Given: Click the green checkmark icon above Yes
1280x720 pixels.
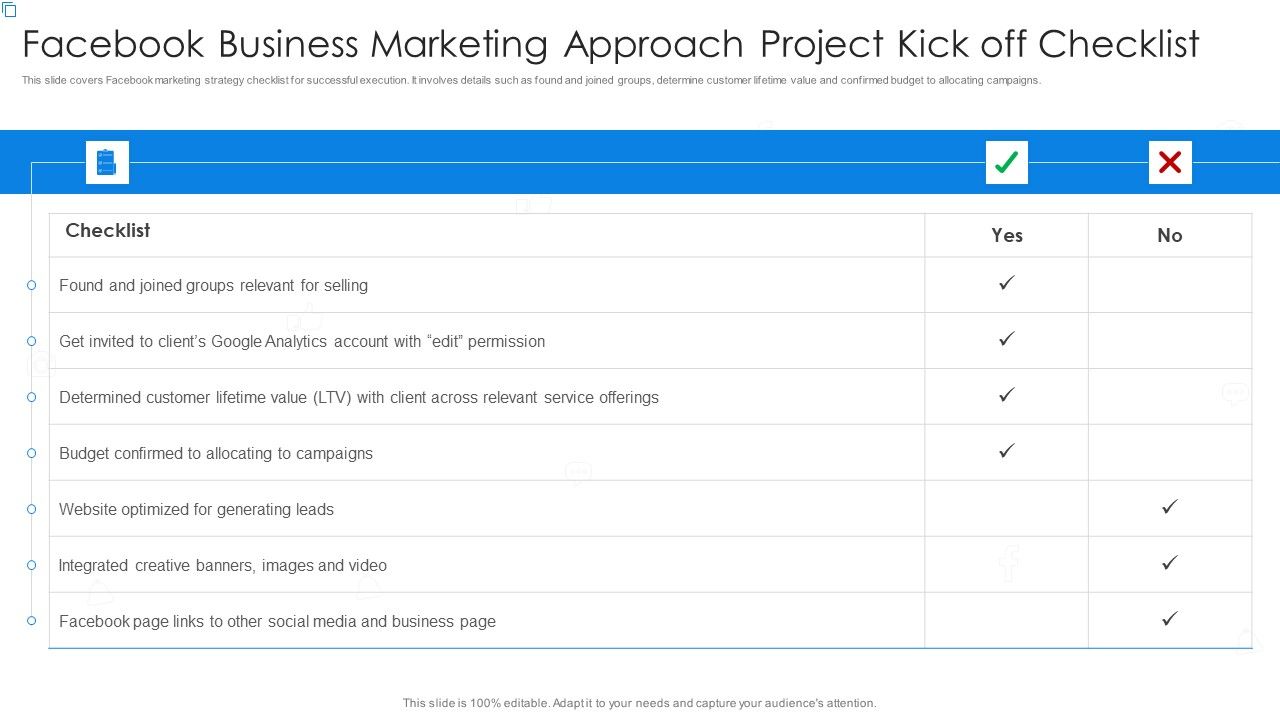Looking at the screenshot, I should [1007, 163].
